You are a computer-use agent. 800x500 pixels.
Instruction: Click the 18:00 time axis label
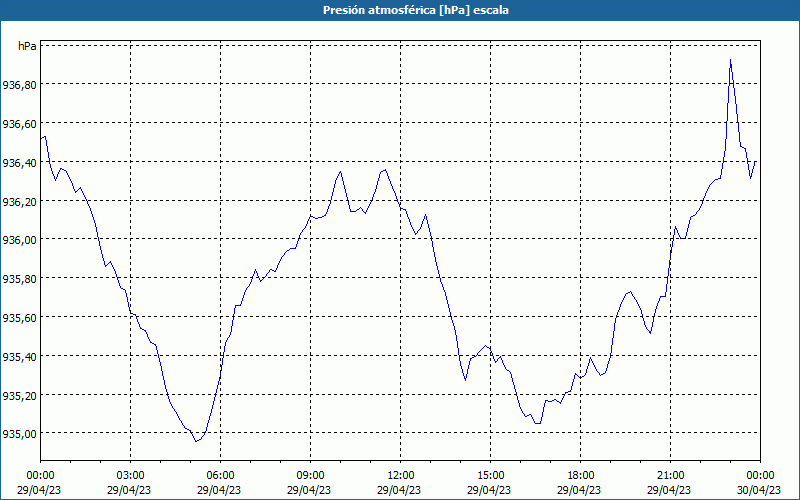[580, 476]
